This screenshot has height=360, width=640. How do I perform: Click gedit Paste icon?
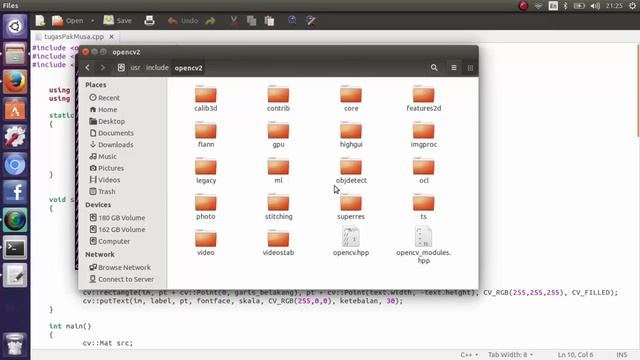tap(269, 20)
